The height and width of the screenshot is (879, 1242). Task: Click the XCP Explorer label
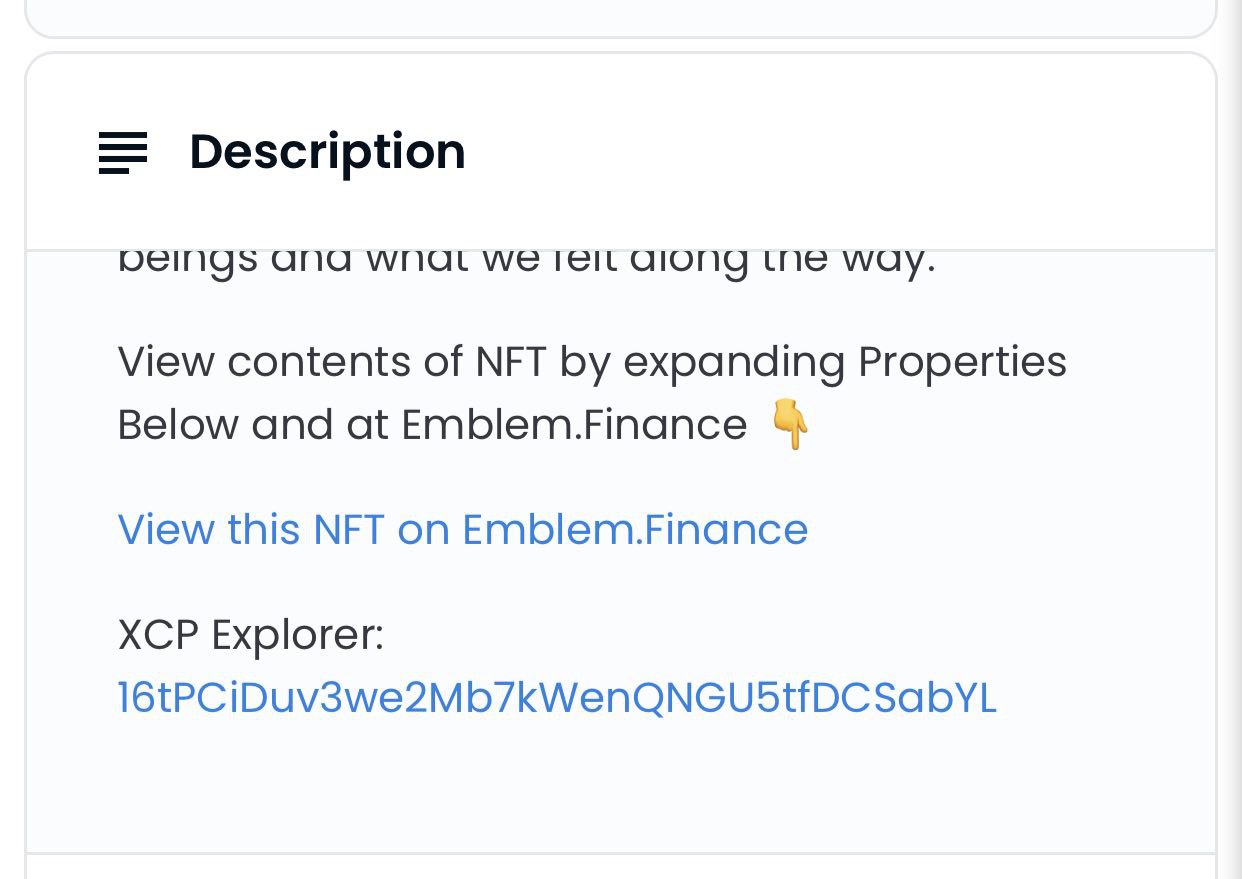tap(250, 635)
